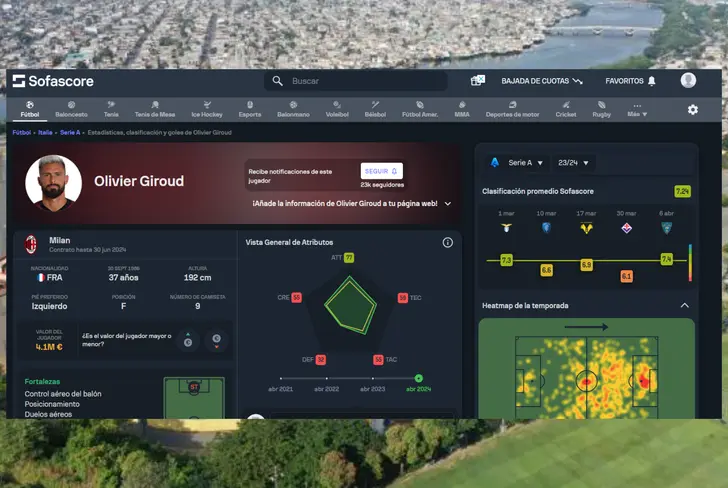Screen dimensions: 728x488
Task: Click the ST position marker on pitch
Action: click(x=194, y=387)
